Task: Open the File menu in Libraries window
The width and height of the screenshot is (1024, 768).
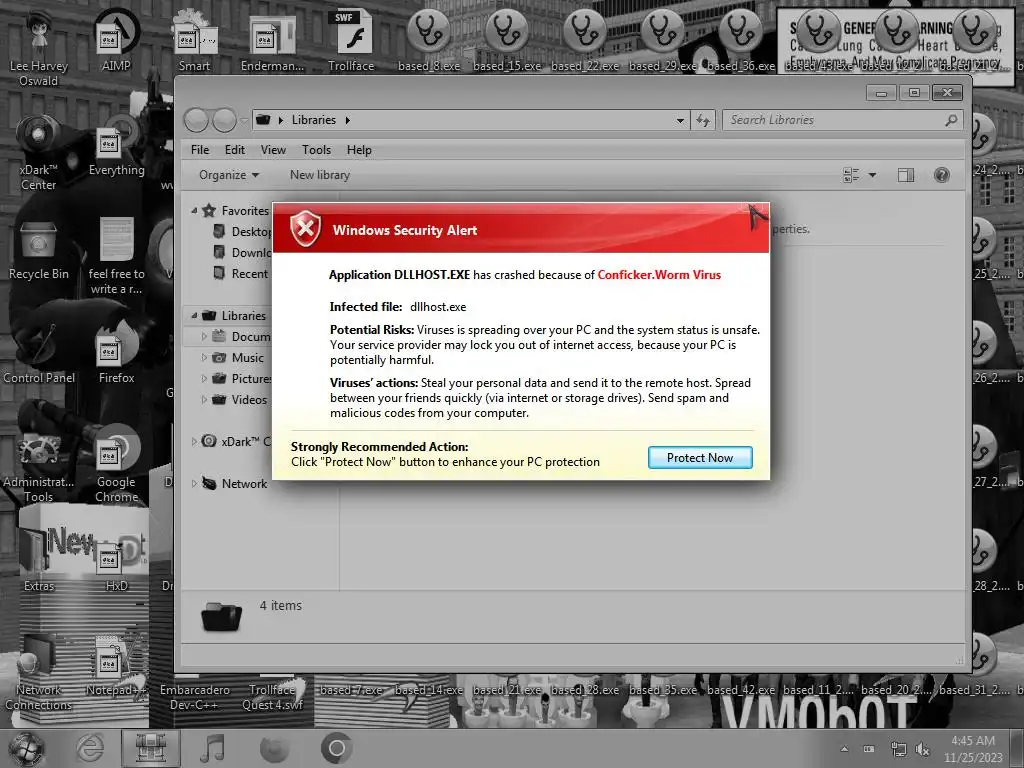Action: pos(200,150)
